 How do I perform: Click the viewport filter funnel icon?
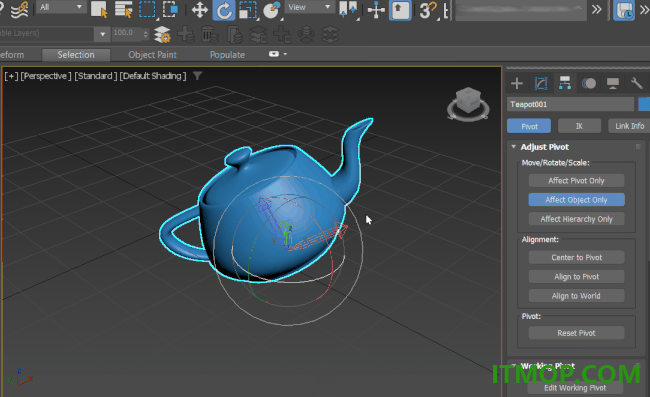coord(197,76)
